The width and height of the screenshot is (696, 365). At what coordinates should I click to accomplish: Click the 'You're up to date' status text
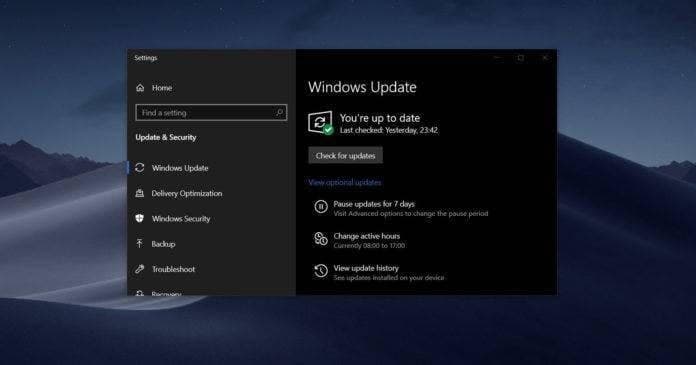[x=380, y=118]
